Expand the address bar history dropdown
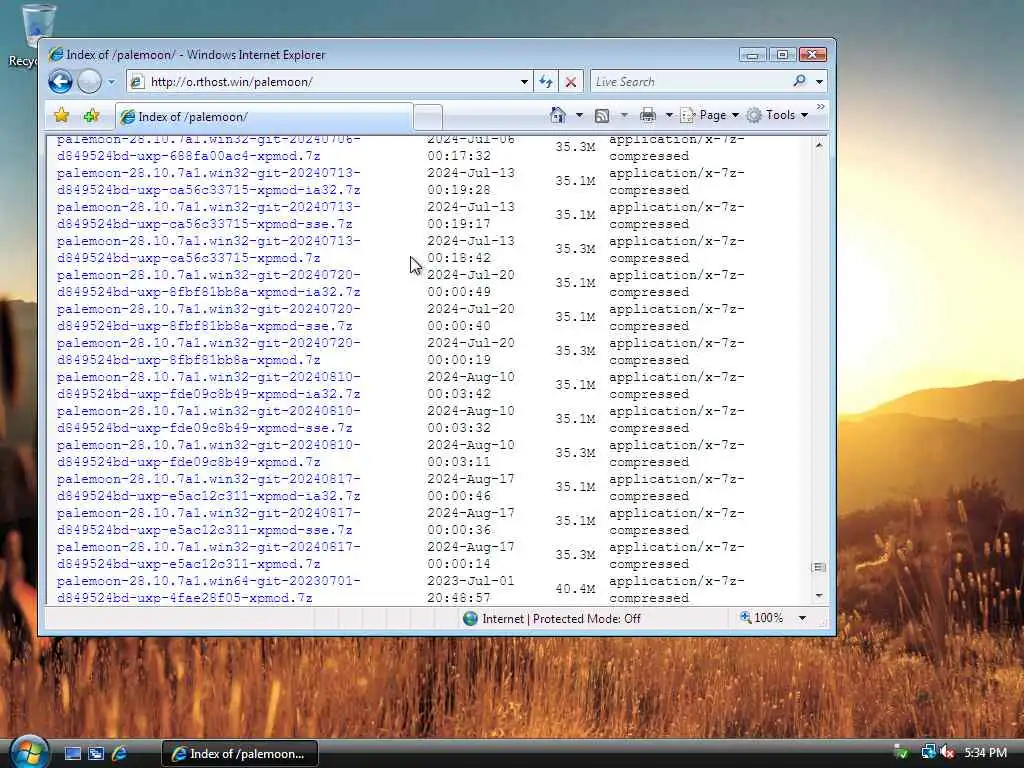The width and height of the screenshot is (1024, 768). tap(524, 82)
